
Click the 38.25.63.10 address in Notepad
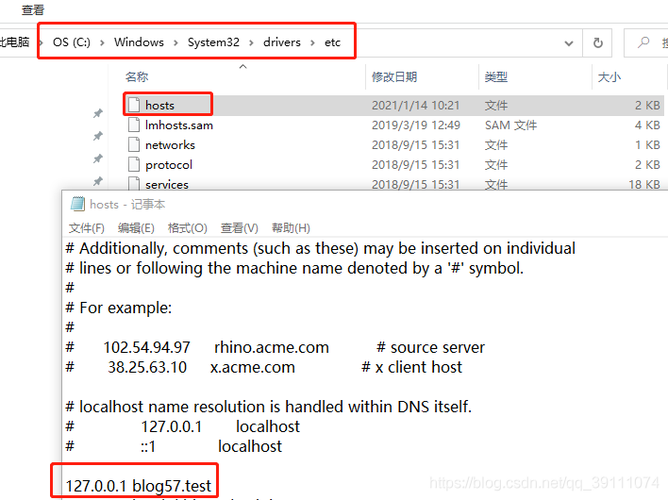click(x=147, y=367)
